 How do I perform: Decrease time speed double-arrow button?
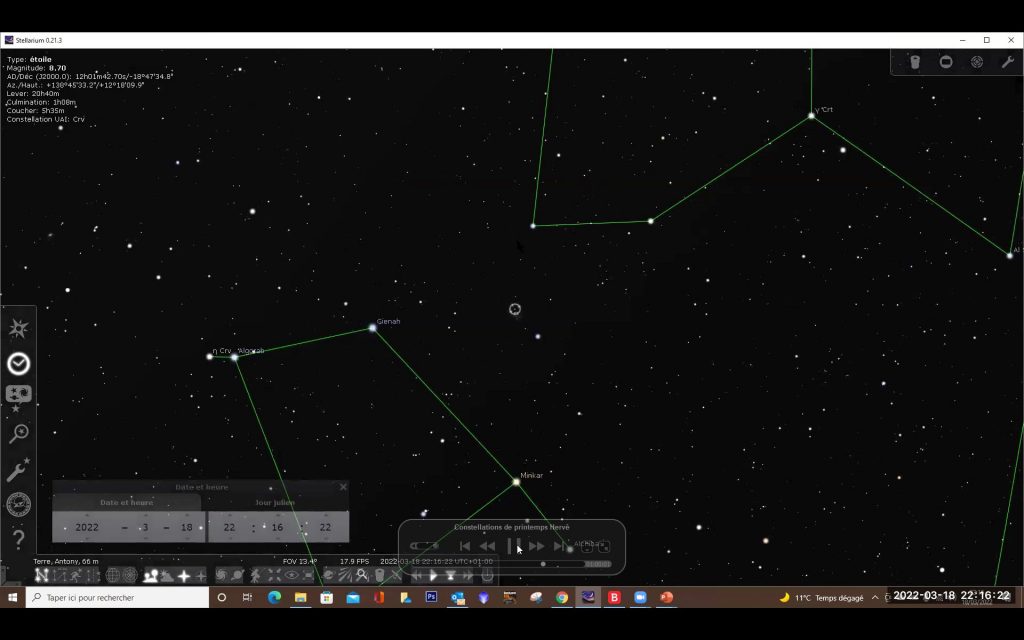(x=416, y=575)
